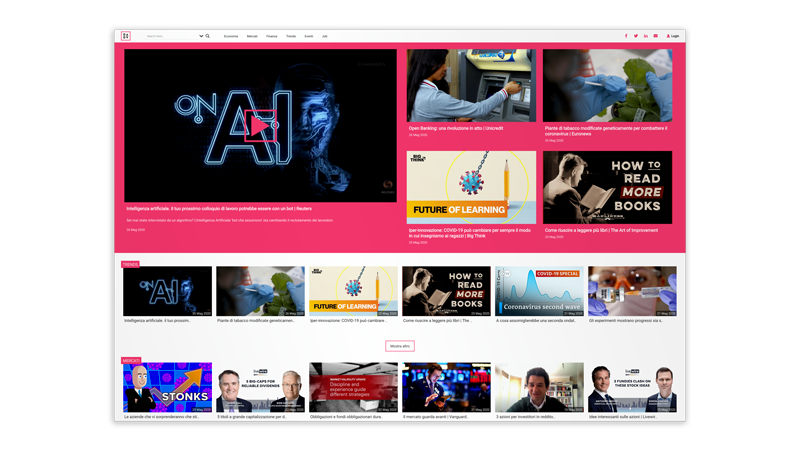This screenshot has height=450, width=800.
Task: Open the Finanza menu
Action: click(271, 36)
